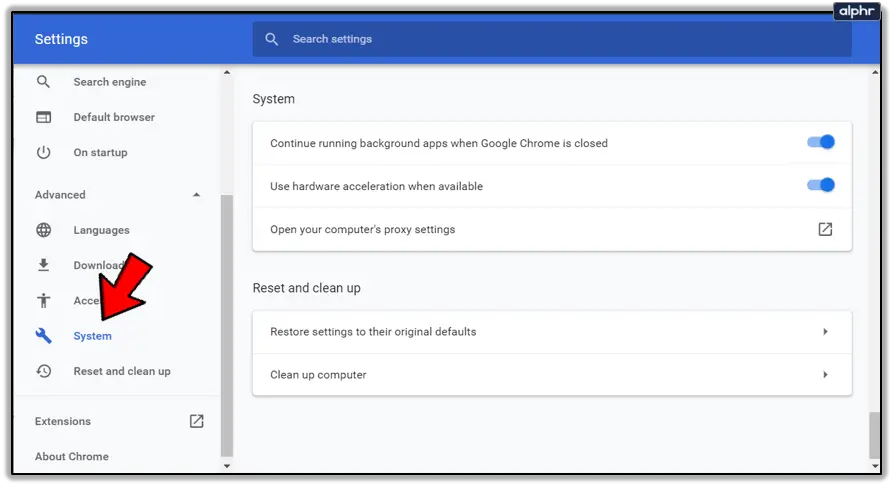This screenshot has height=486, width=893.
Task: Collapse the Advanced section arrow
Action: click(x=196, y=195)
